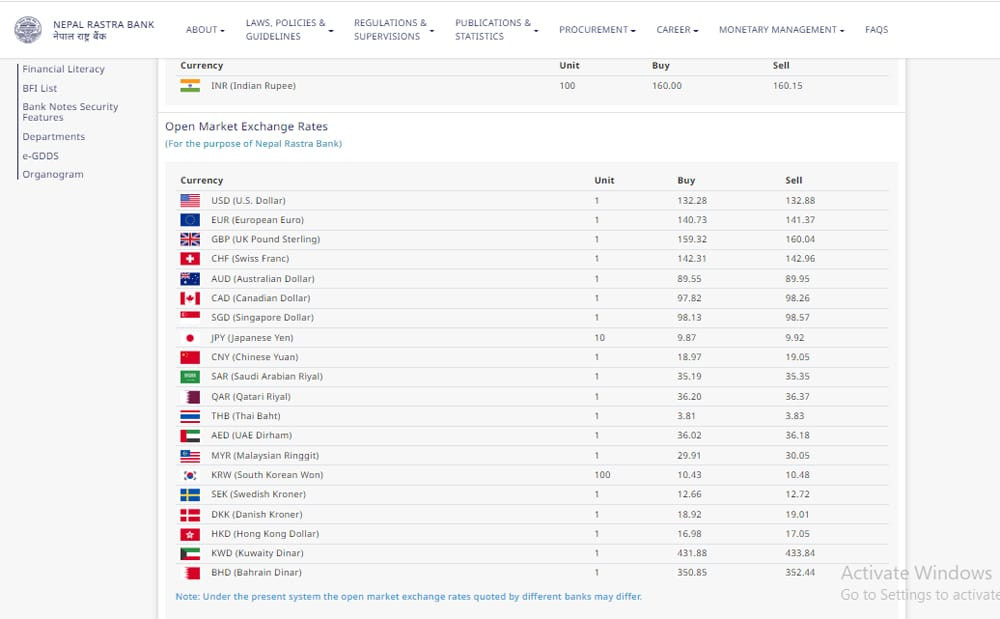The width and height of the screenshot is (1000, 619).
Task: Click the KWD sell rate 433.84
Action: tap(800, 553)
